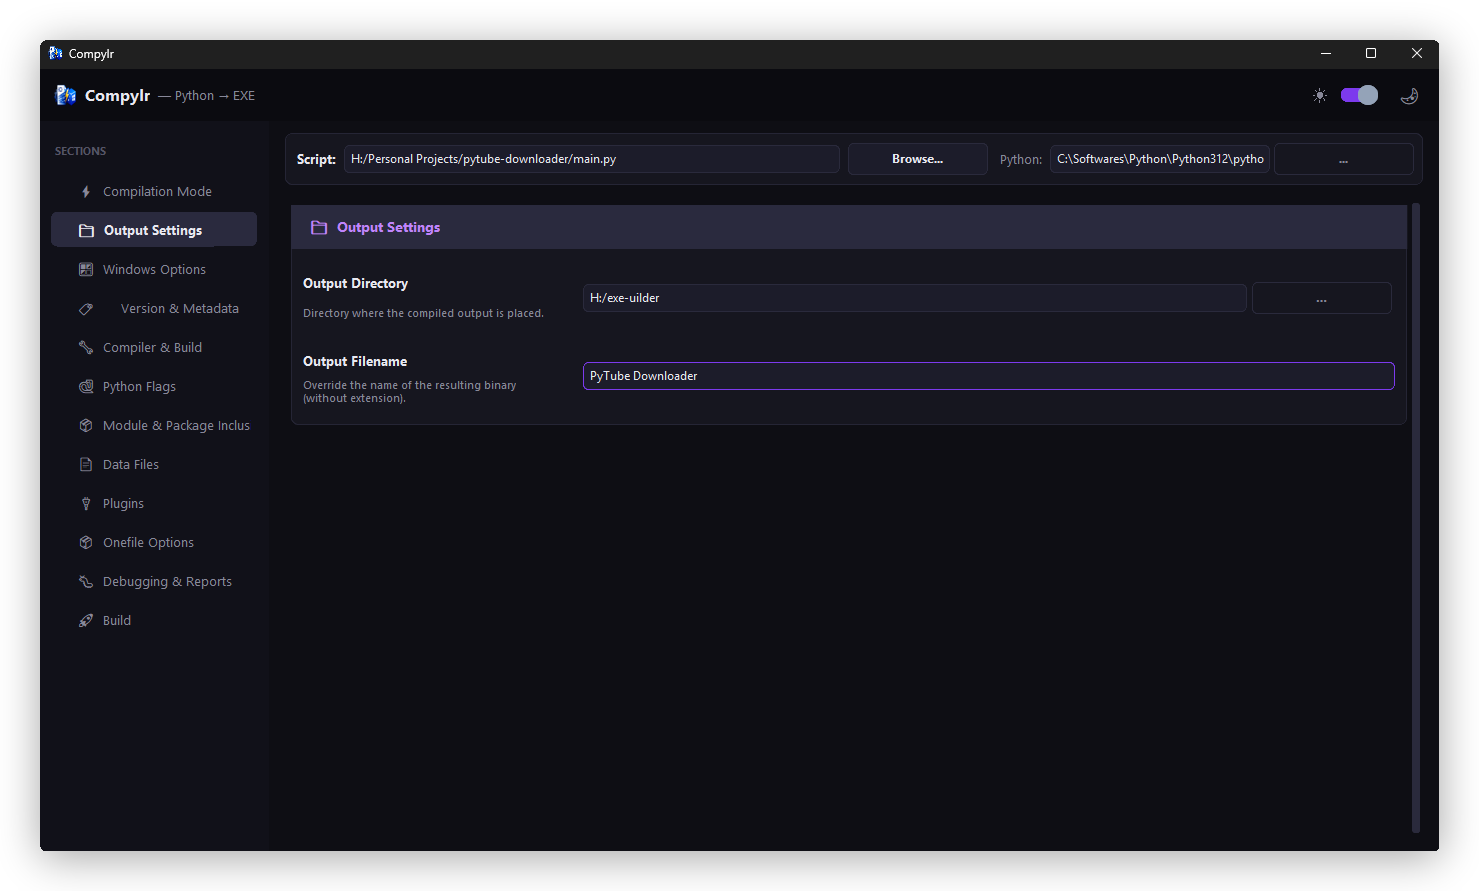Click the Compiler & Build wrench icon

coord(86,348)
